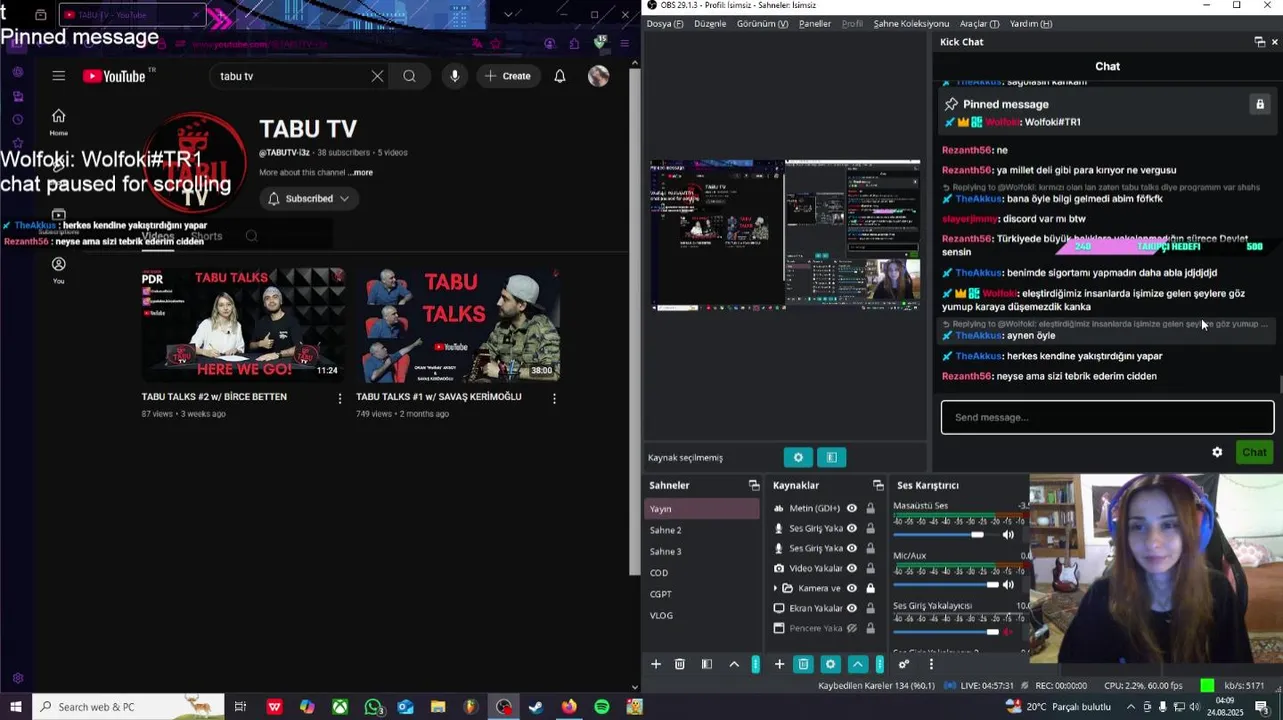Adjust the Ses Giriş Yakalayıcısı volume slider
Viewport: 1283px width, 720px height.
tap(945, 632)
